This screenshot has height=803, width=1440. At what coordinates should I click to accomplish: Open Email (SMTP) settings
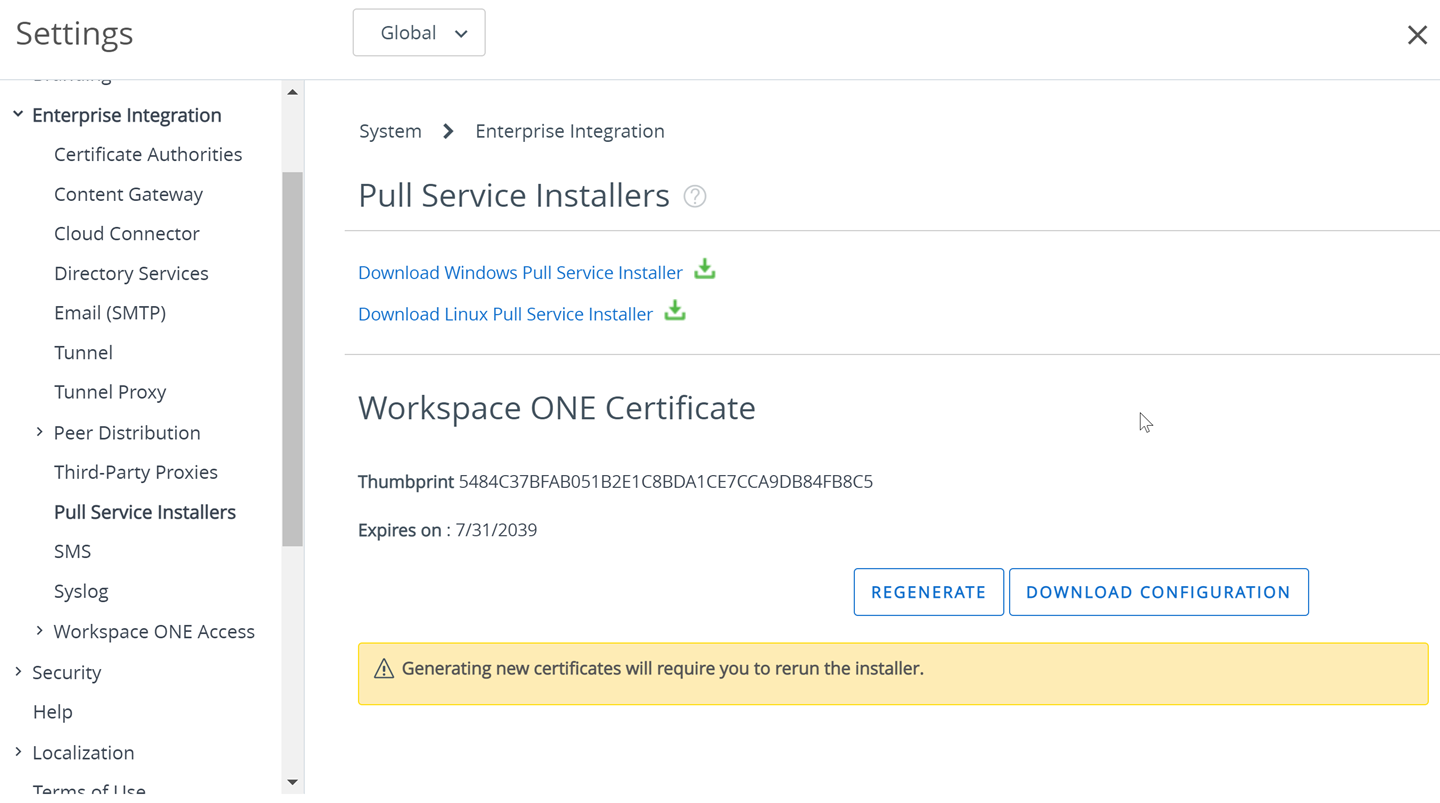(x=110, y=313)
